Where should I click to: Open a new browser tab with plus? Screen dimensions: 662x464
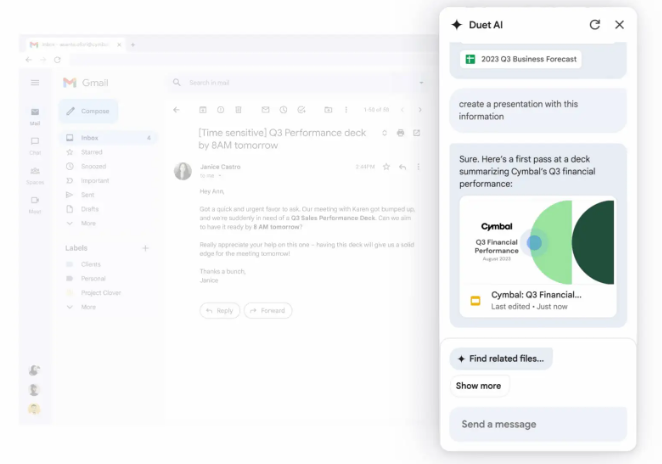(133, 45)
